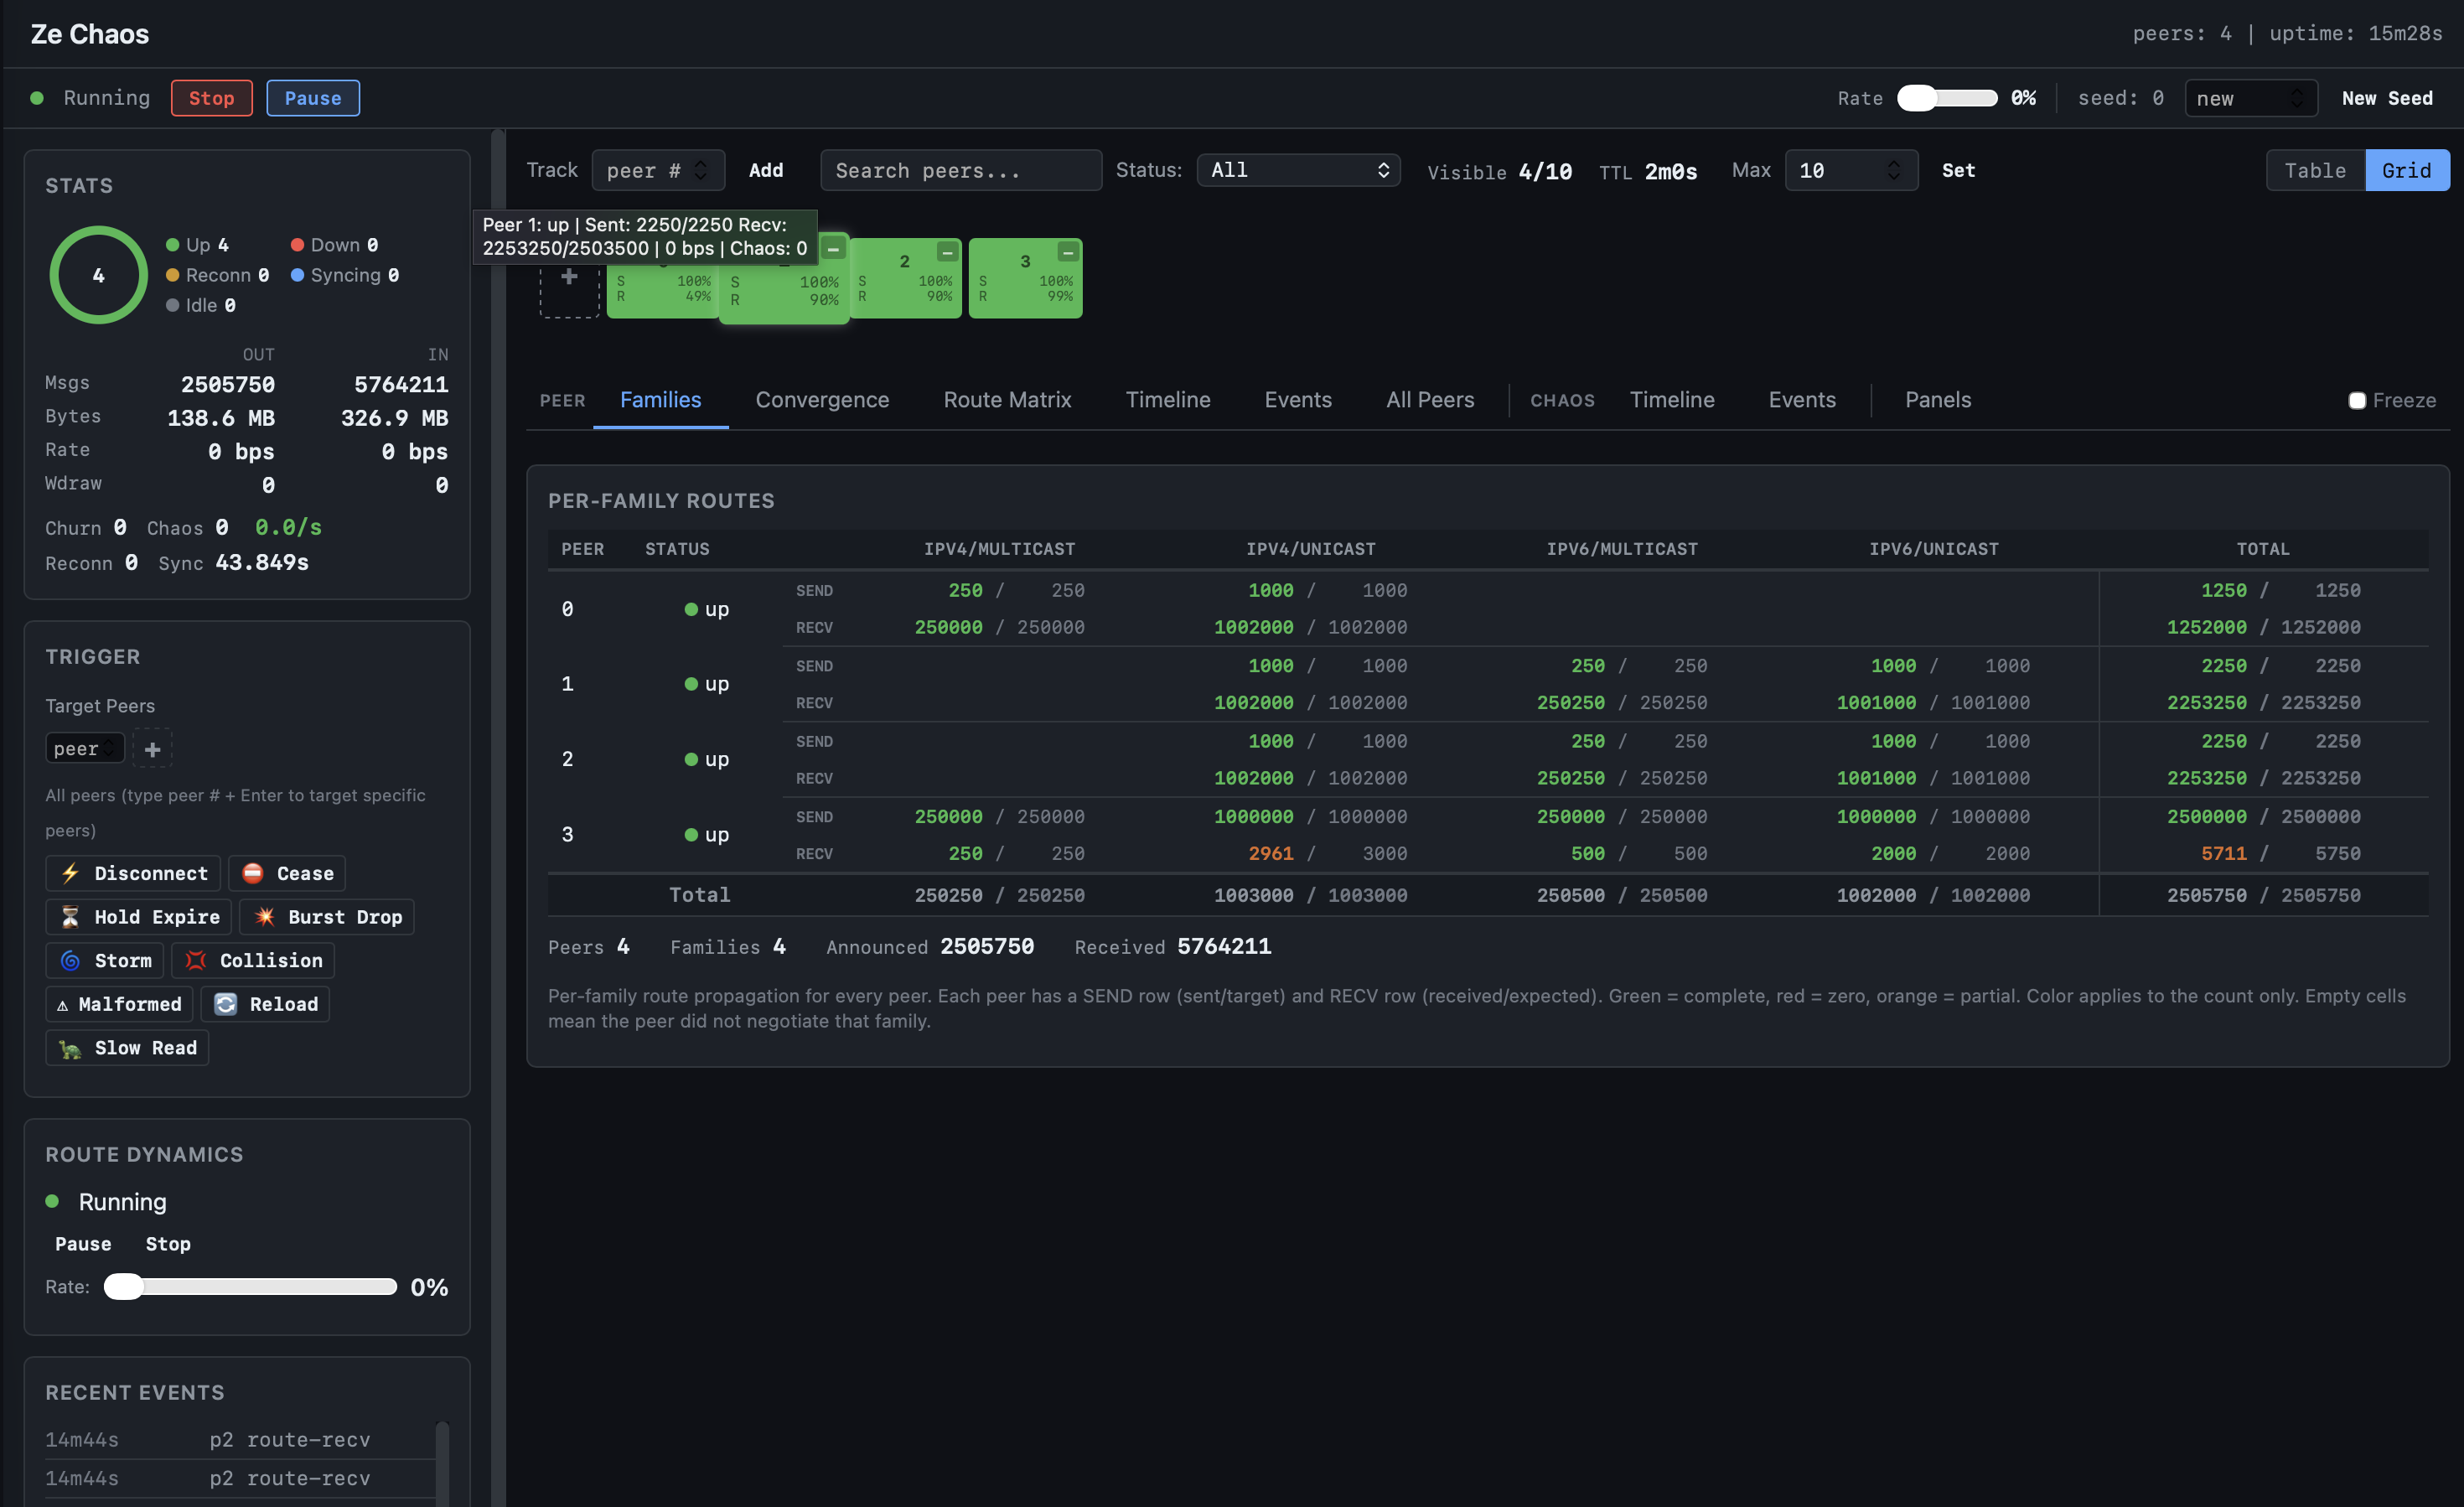Image resolution: width=2464 pixels, height=1507 pixels.
Task: Apply the max value with Set
Action: (x=1958, y=170)
